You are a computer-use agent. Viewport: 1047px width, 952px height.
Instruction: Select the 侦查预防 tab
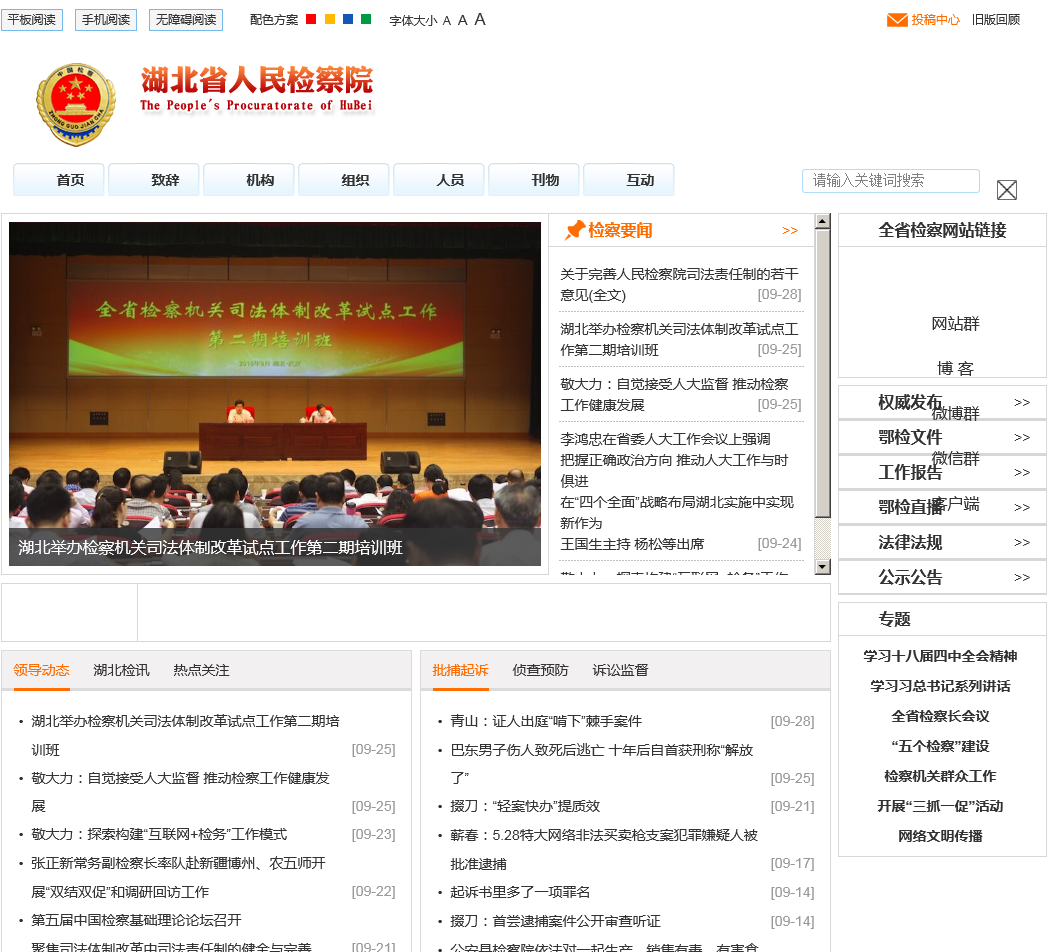540,670
